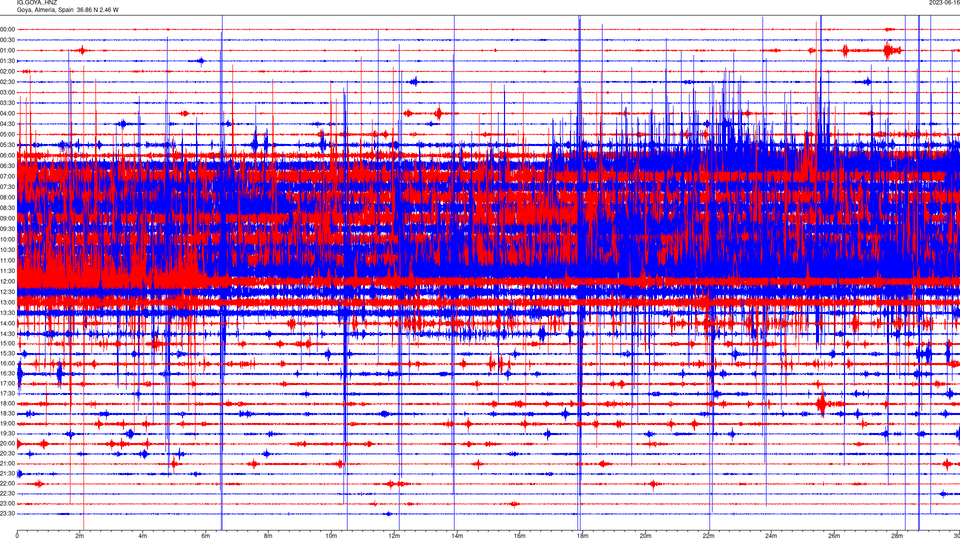Screen dimensions: 960x540
Task: Pick the 07:00 time label
Action: point(7,176)
